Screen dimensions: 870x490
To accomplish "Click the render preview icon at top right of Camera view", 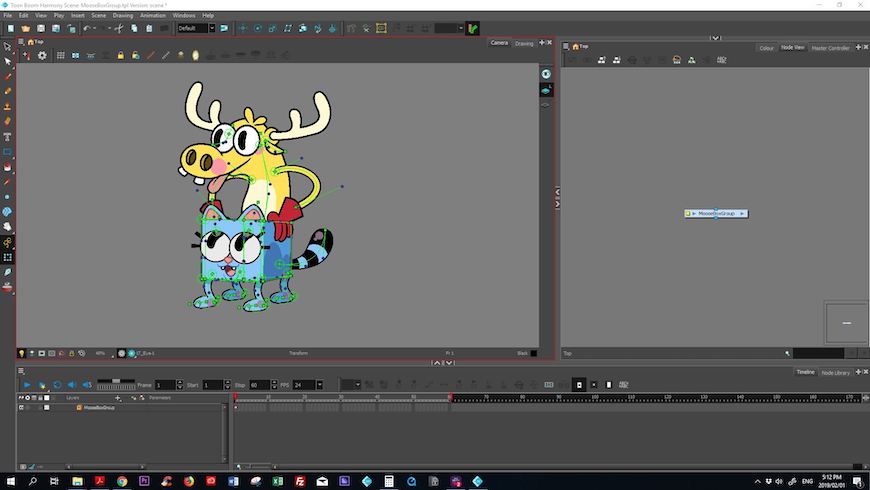I will (546, 74).
